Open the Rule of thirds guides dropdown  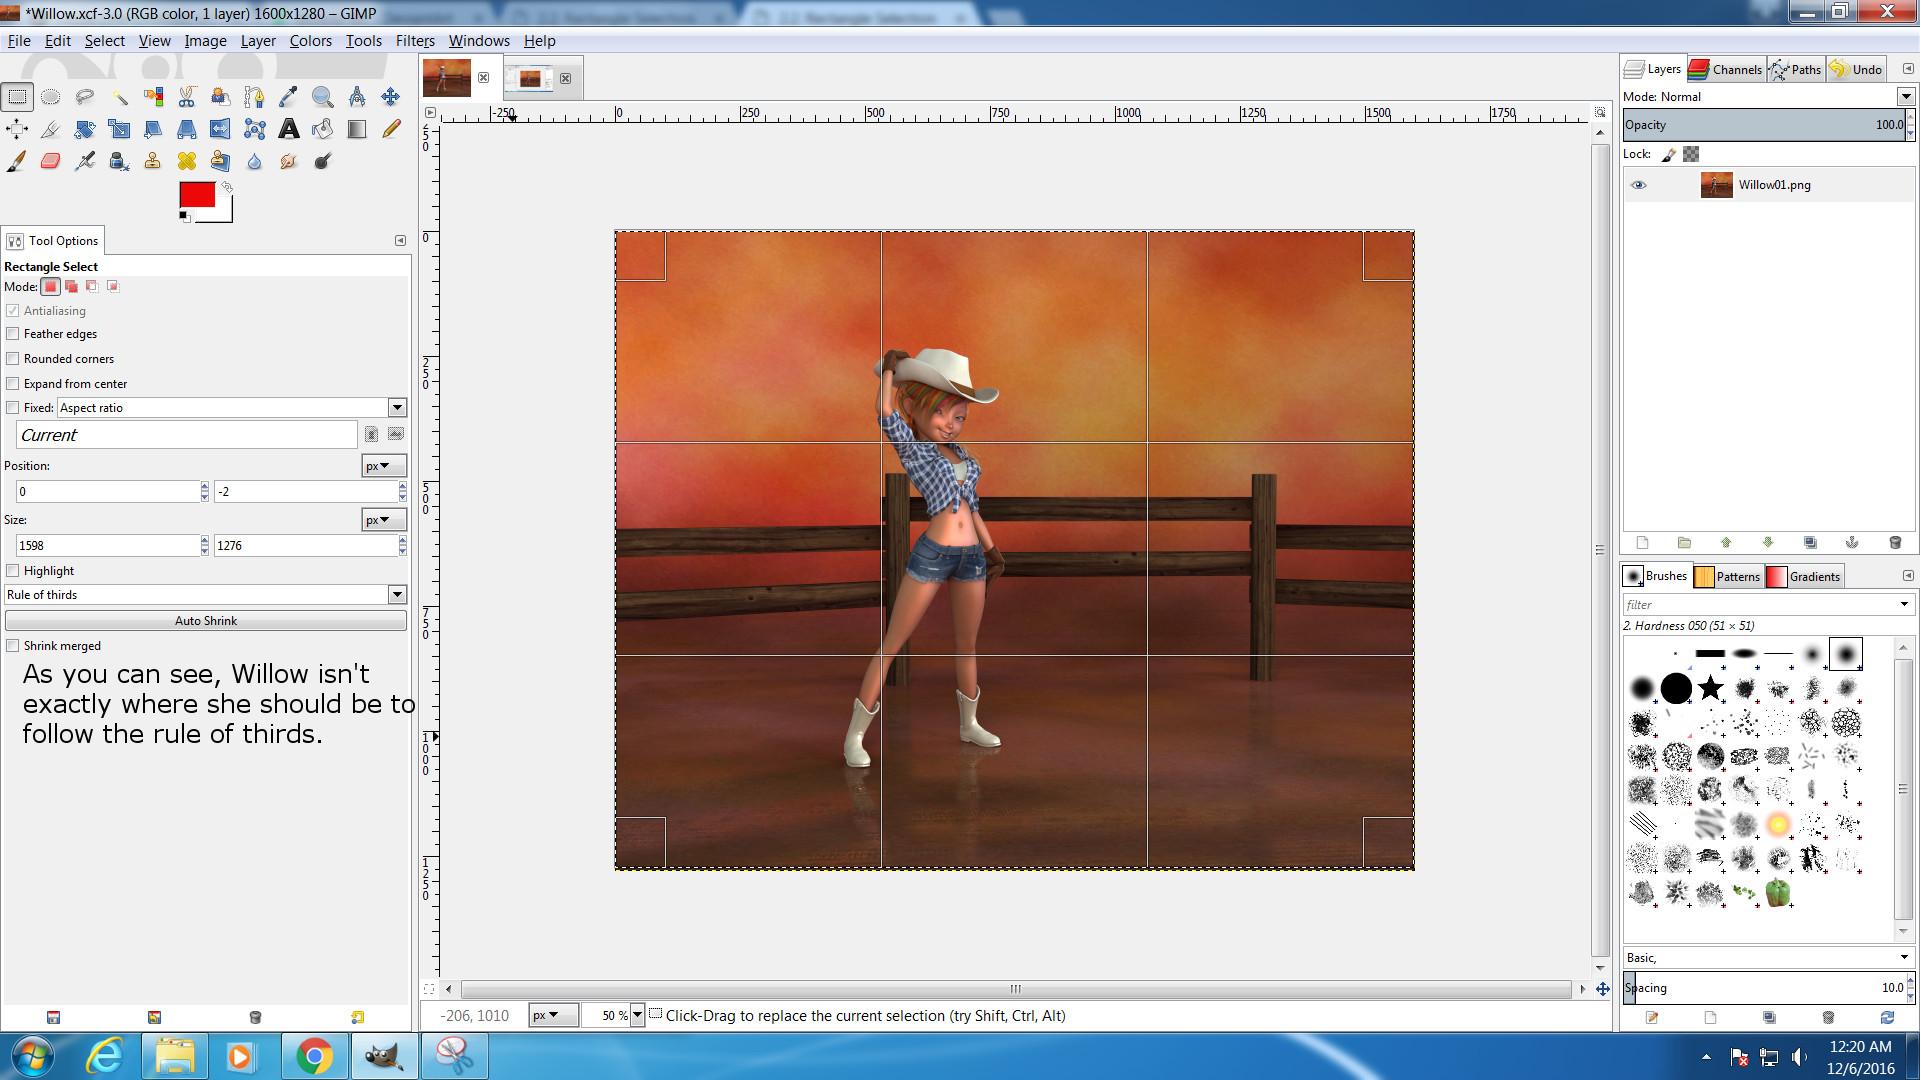click(397, 595)
